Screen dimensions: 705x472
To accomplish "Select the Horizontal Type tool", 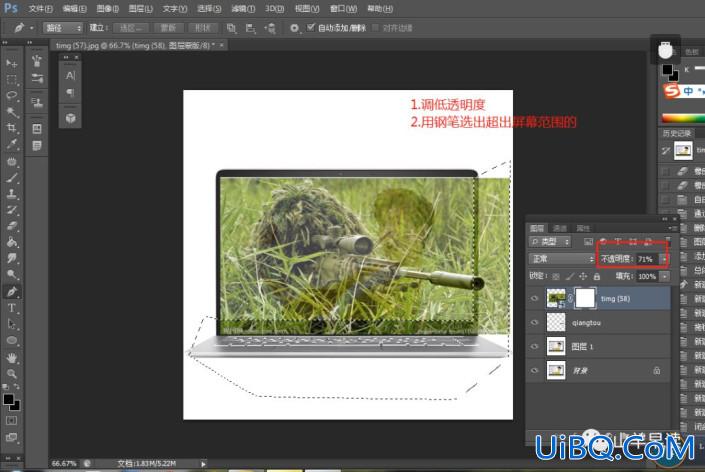I will 12,308.
